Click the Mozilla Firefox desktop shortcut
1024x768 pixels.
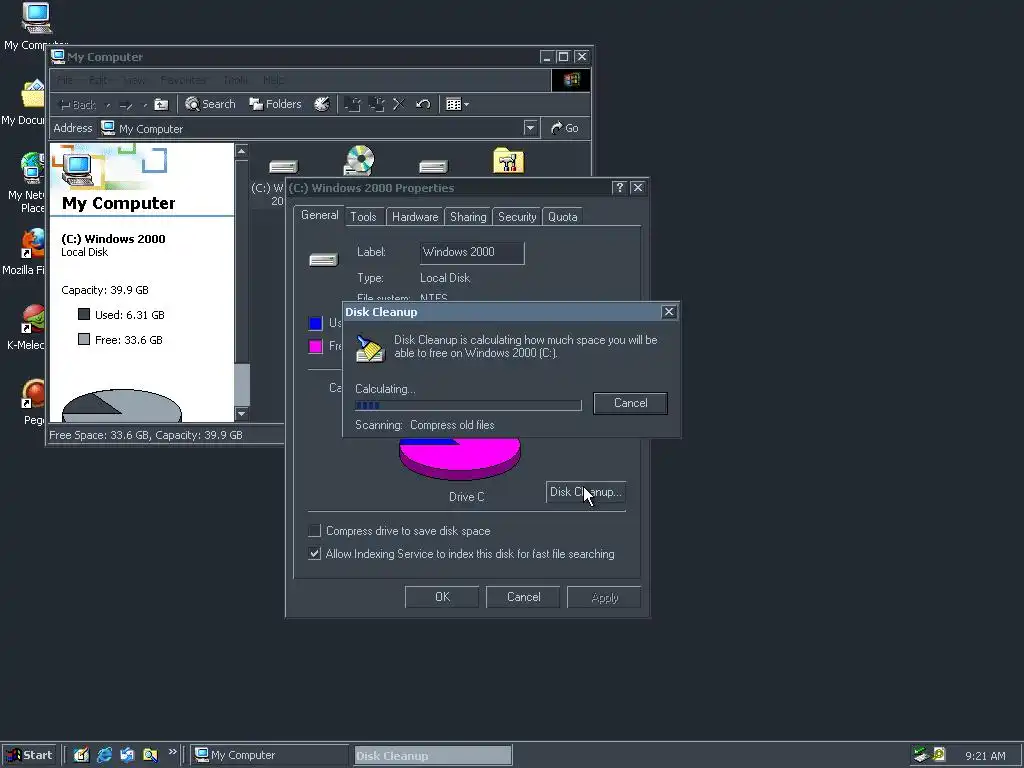pyautogui.click(x=24, y=253)
